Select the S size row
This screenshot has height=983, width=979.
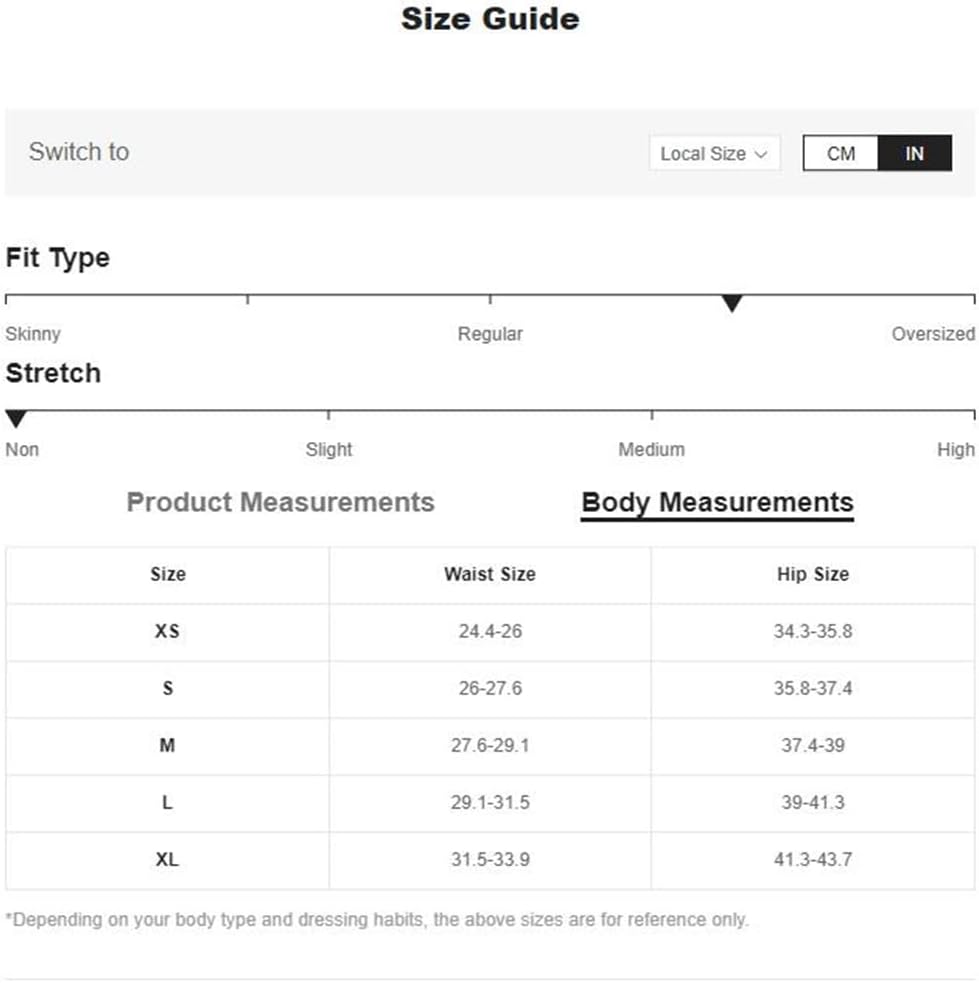click(x=490, y=689)
